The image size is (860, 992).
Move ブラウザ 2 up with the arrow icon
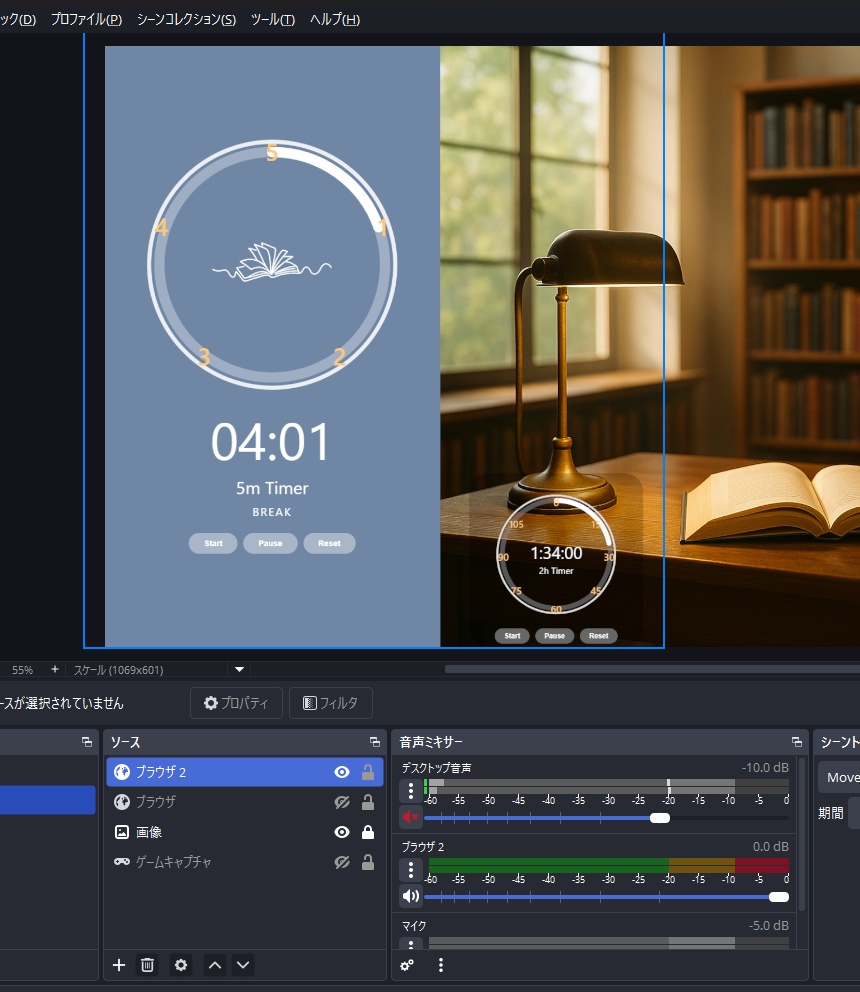pos(214,965)
